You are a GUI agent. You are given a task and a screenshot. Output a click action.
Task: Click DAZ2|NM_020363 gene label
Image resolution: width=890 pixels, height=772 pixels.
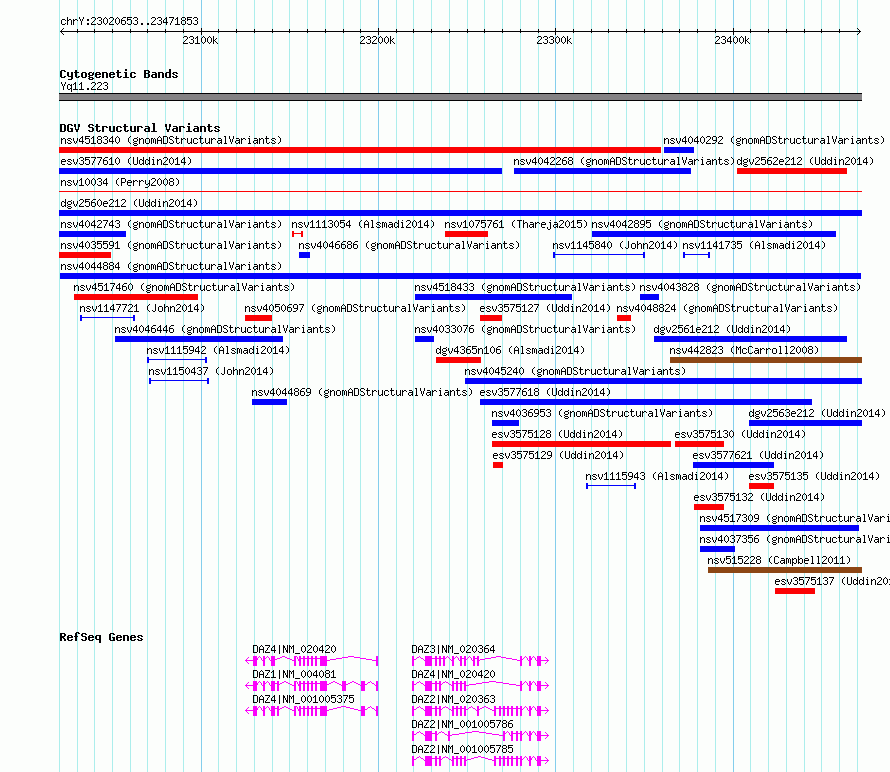pyautogui.click(x=454, y=699)
